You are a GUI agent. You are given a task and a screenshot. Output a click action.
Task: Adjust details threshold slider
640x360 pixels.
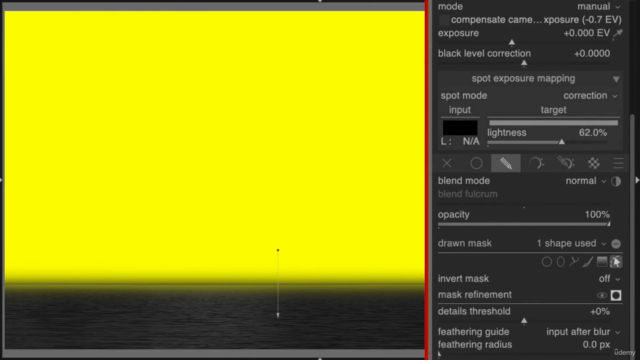pos(524,321)
